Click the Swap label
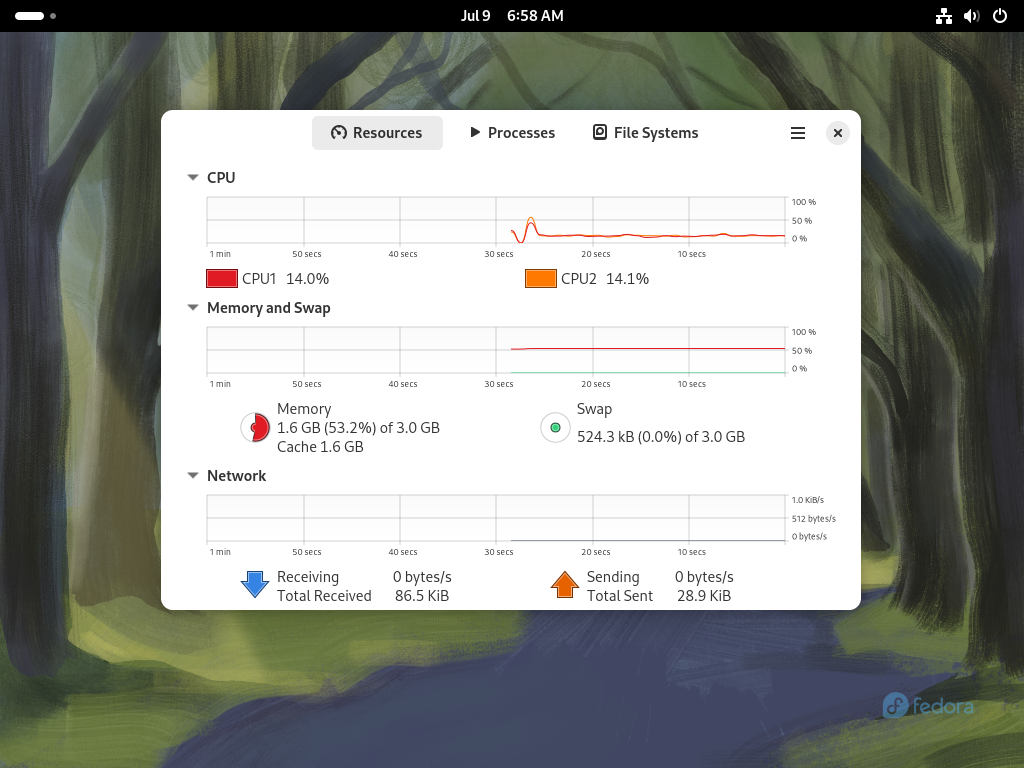1024x768 pixels. pyautogui.click(x=594, y=409)
